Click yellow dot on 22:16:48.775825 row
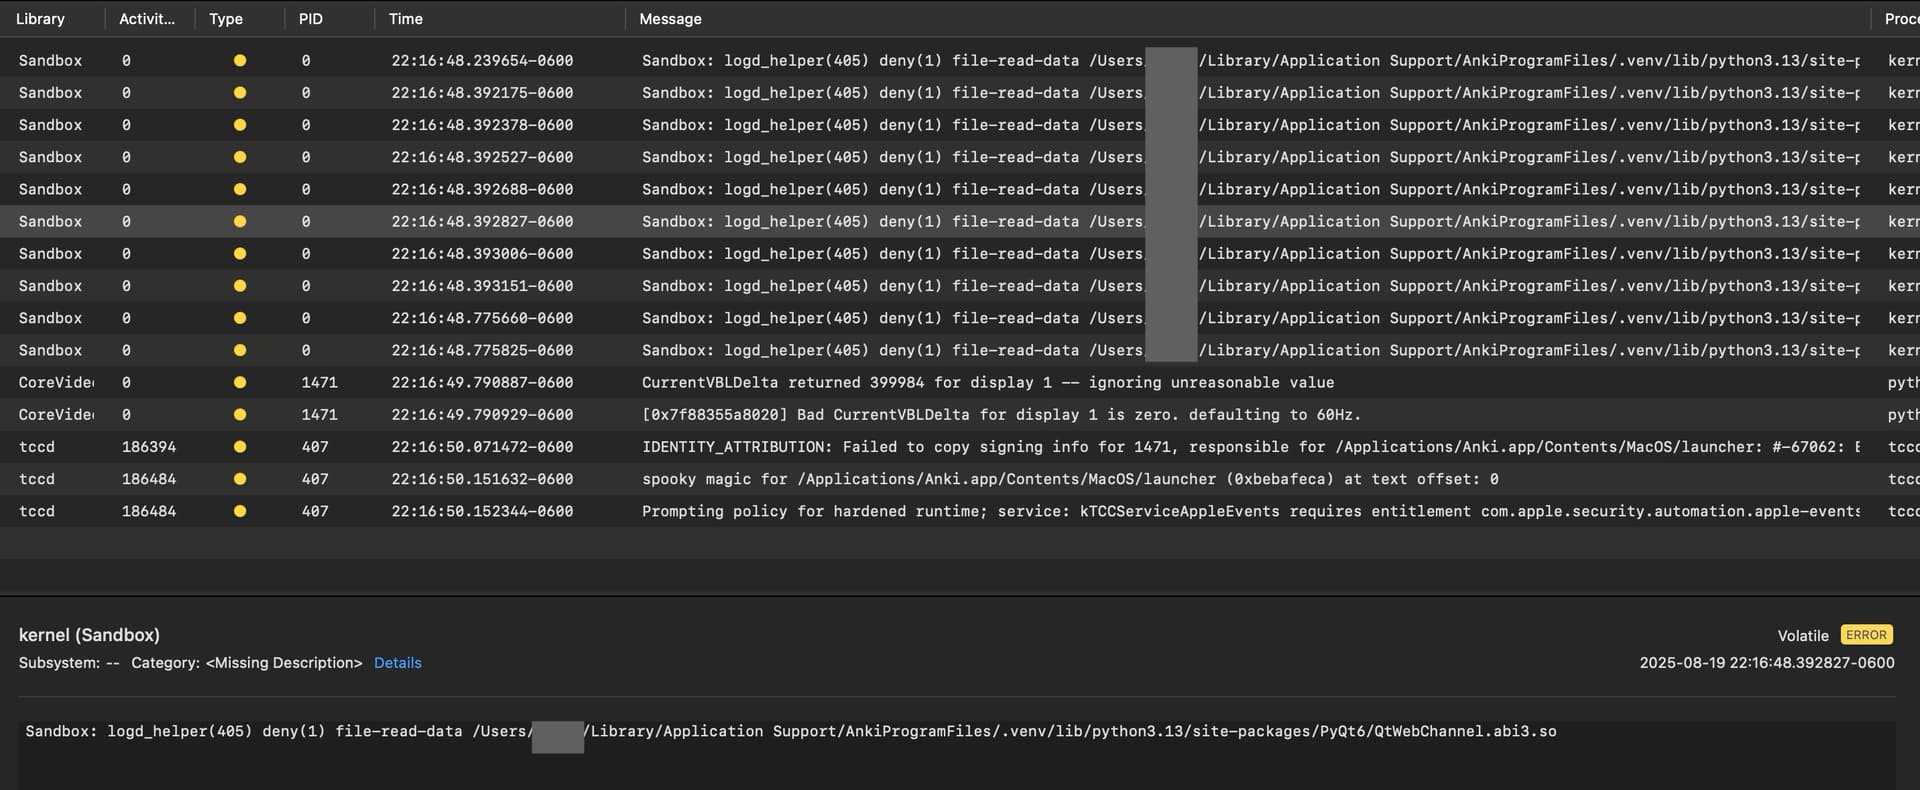 tap(240, 351)
